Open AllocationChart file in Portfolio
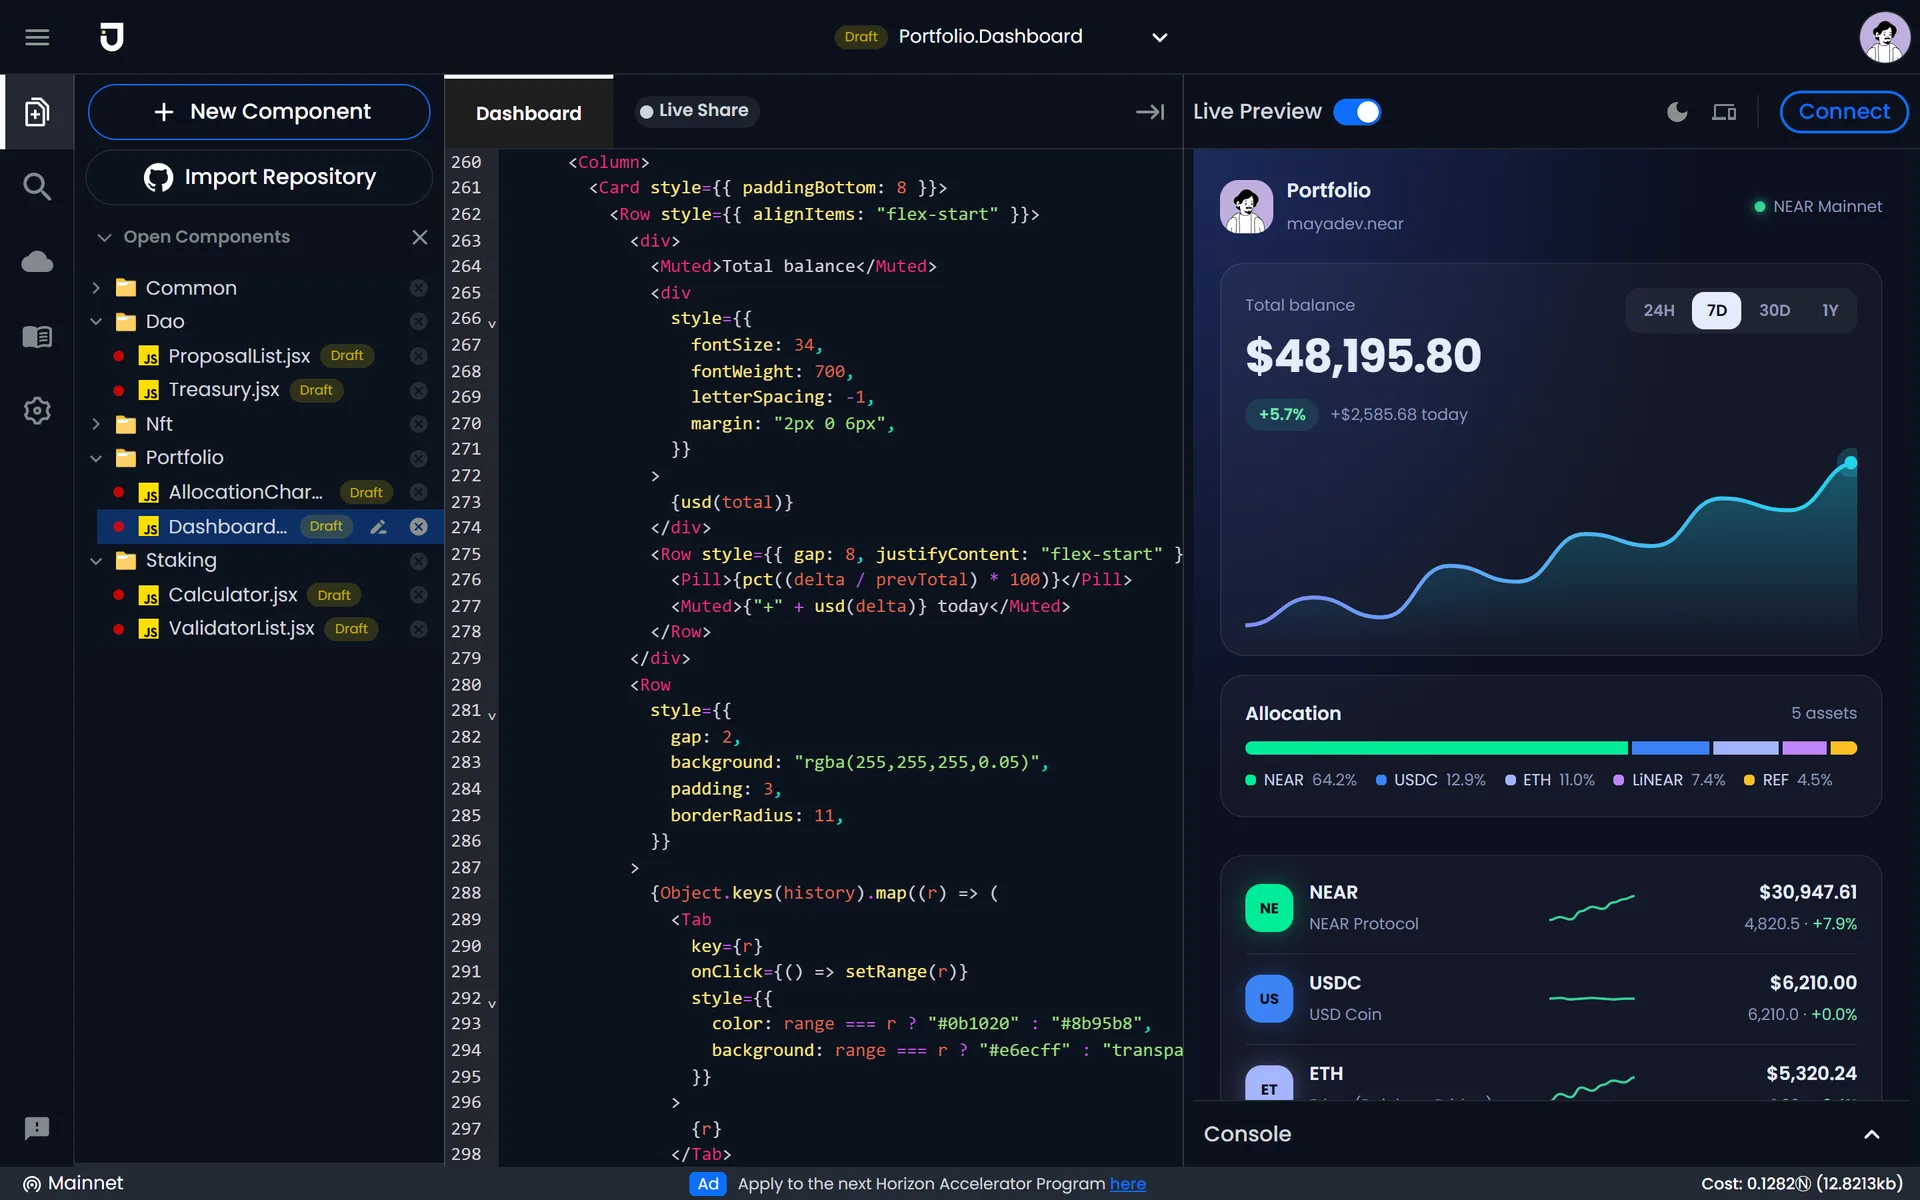 pyautogui.click(x=245, y=492)
